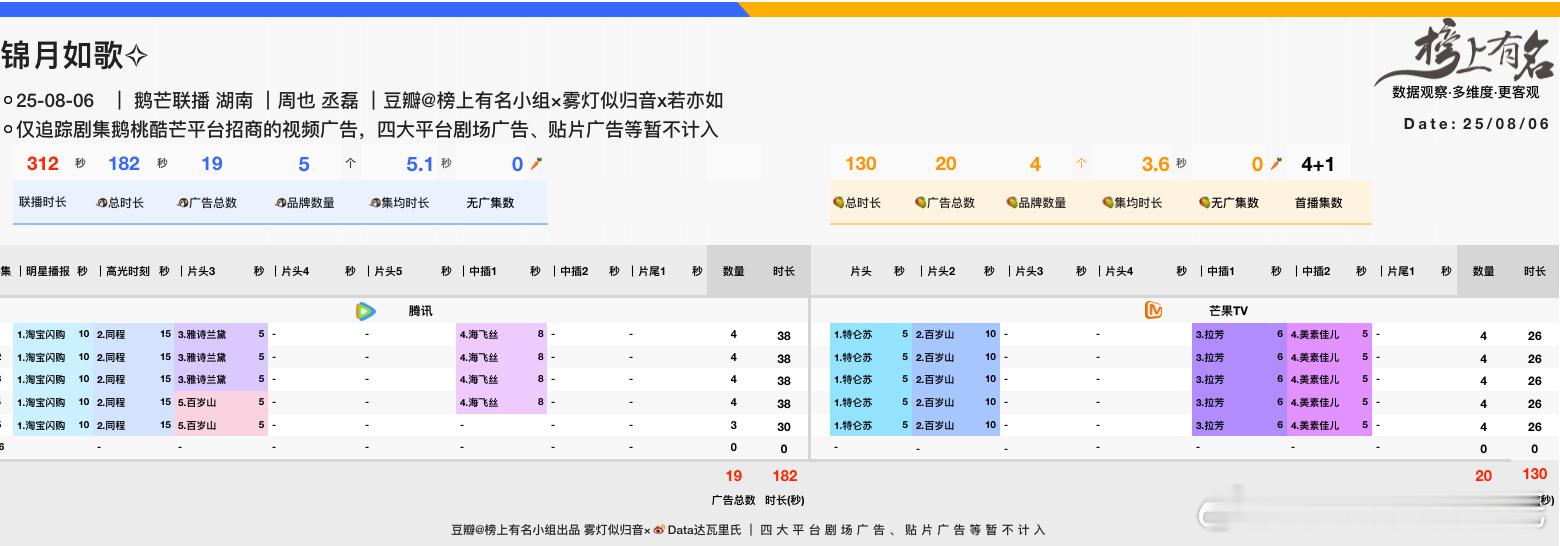Screen dimensions: 1560x546
Task: Click the 数据观察·多维度·更客观 slogan
Action: pyautogui.click(x=1465, y=93)
